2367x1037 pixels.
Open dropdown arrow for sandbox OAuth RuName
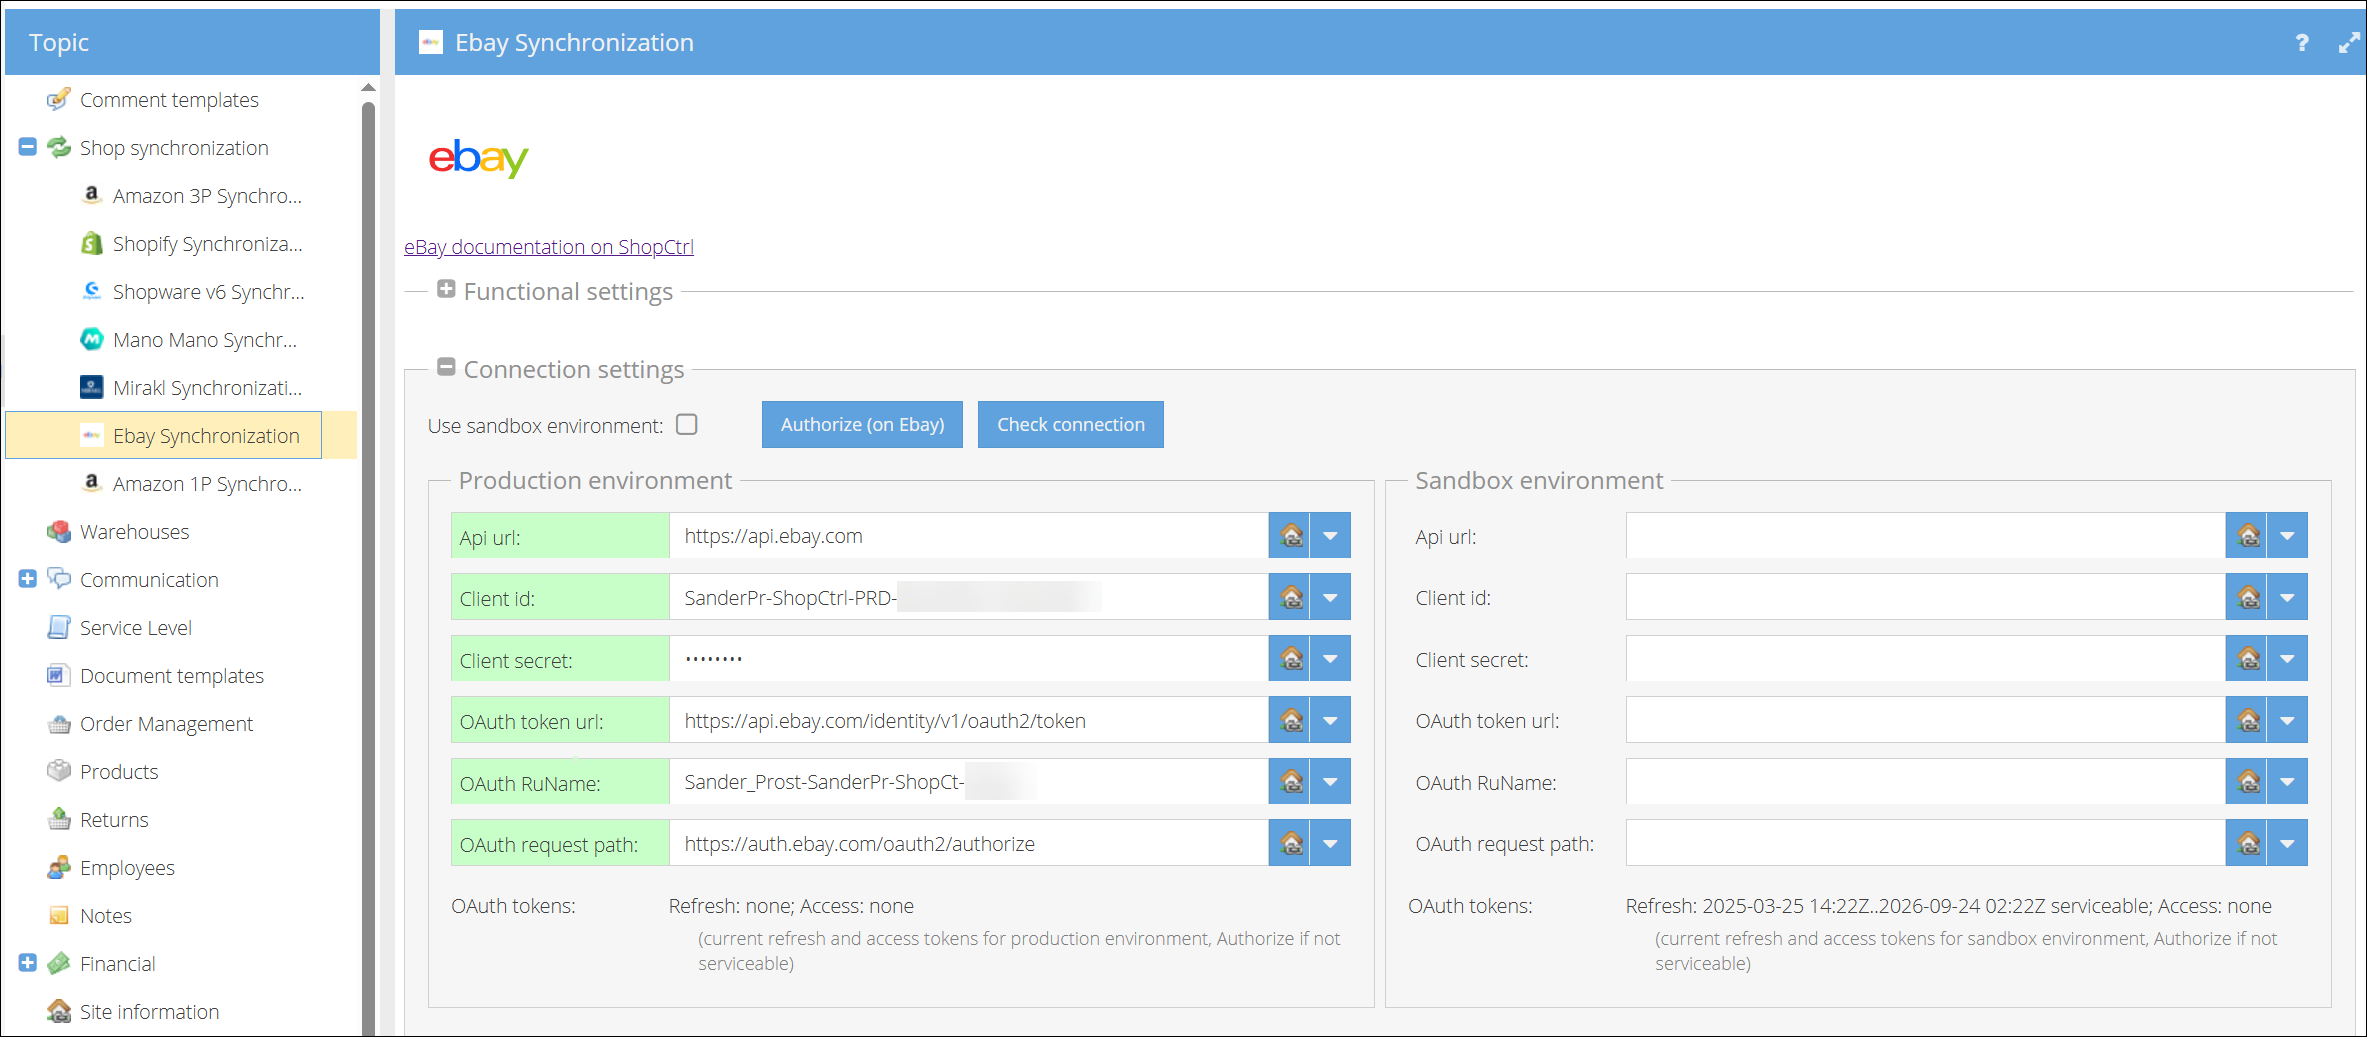coord(2287,781)
